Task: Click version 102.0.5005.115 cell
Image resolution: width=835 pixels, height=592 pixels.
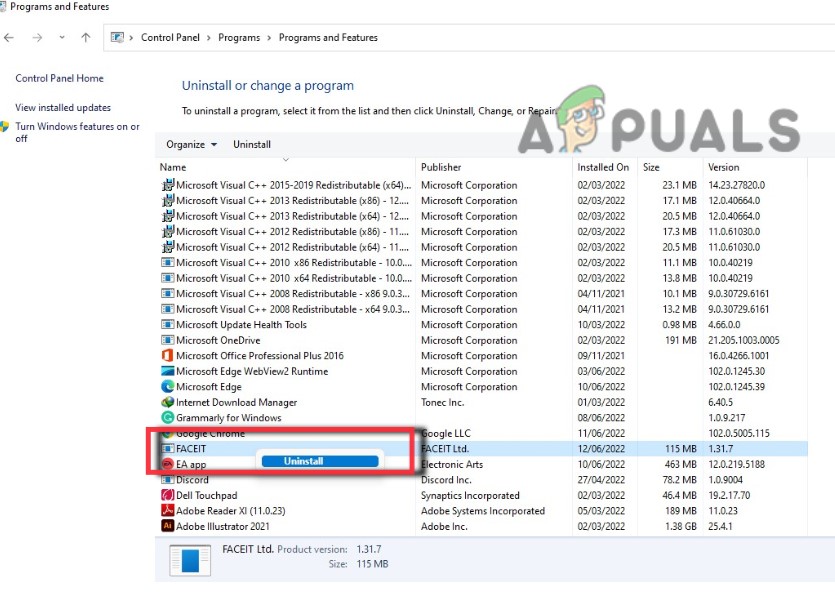Action: 739,433
